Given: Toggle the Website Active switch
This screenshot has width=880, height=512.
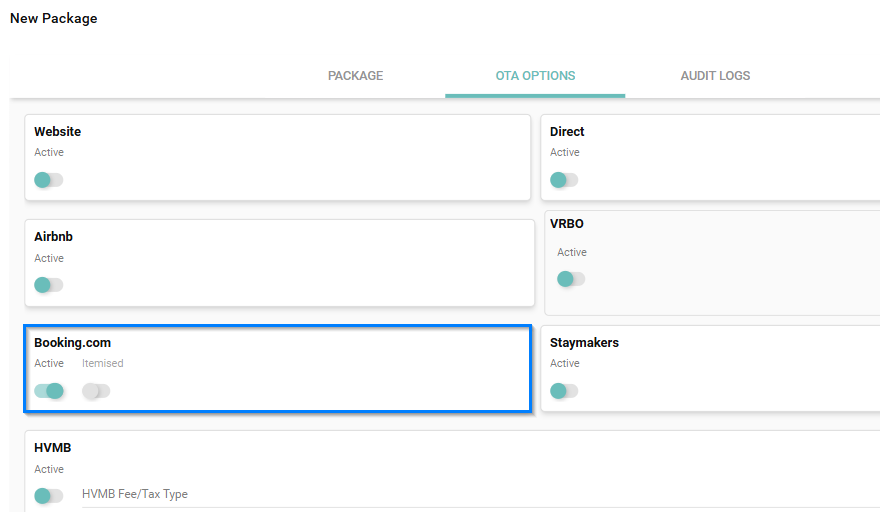Looking at the screenshot, I should click(48, 180).
